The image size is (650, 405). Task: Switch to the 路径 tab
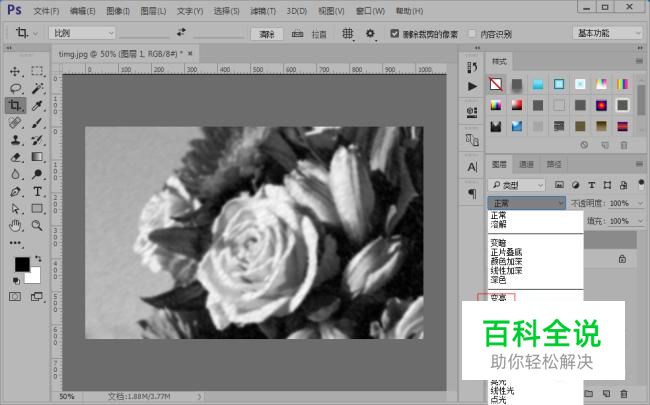554,165
